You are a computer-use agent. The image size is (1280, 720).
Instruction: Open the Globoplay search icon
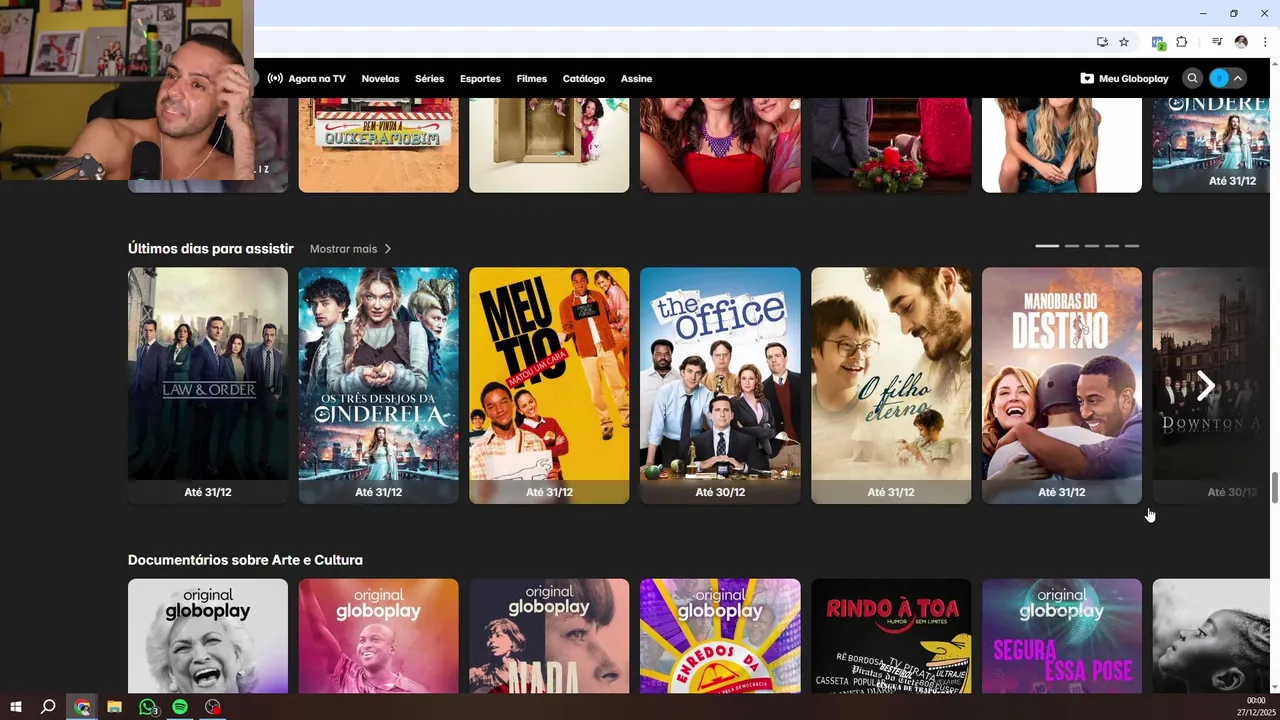(x=1192, y=78)
